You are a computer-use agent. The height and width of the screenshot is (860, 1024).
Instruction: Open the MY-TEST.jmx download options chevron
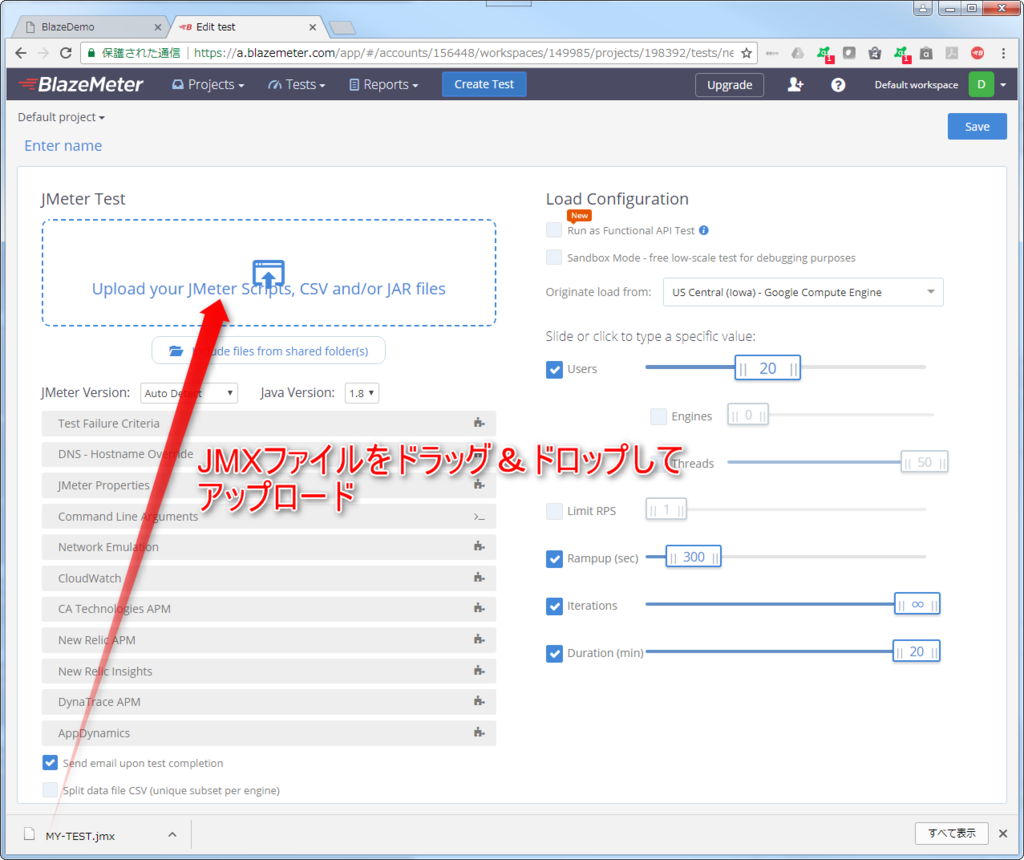click(x=172, y=834)
